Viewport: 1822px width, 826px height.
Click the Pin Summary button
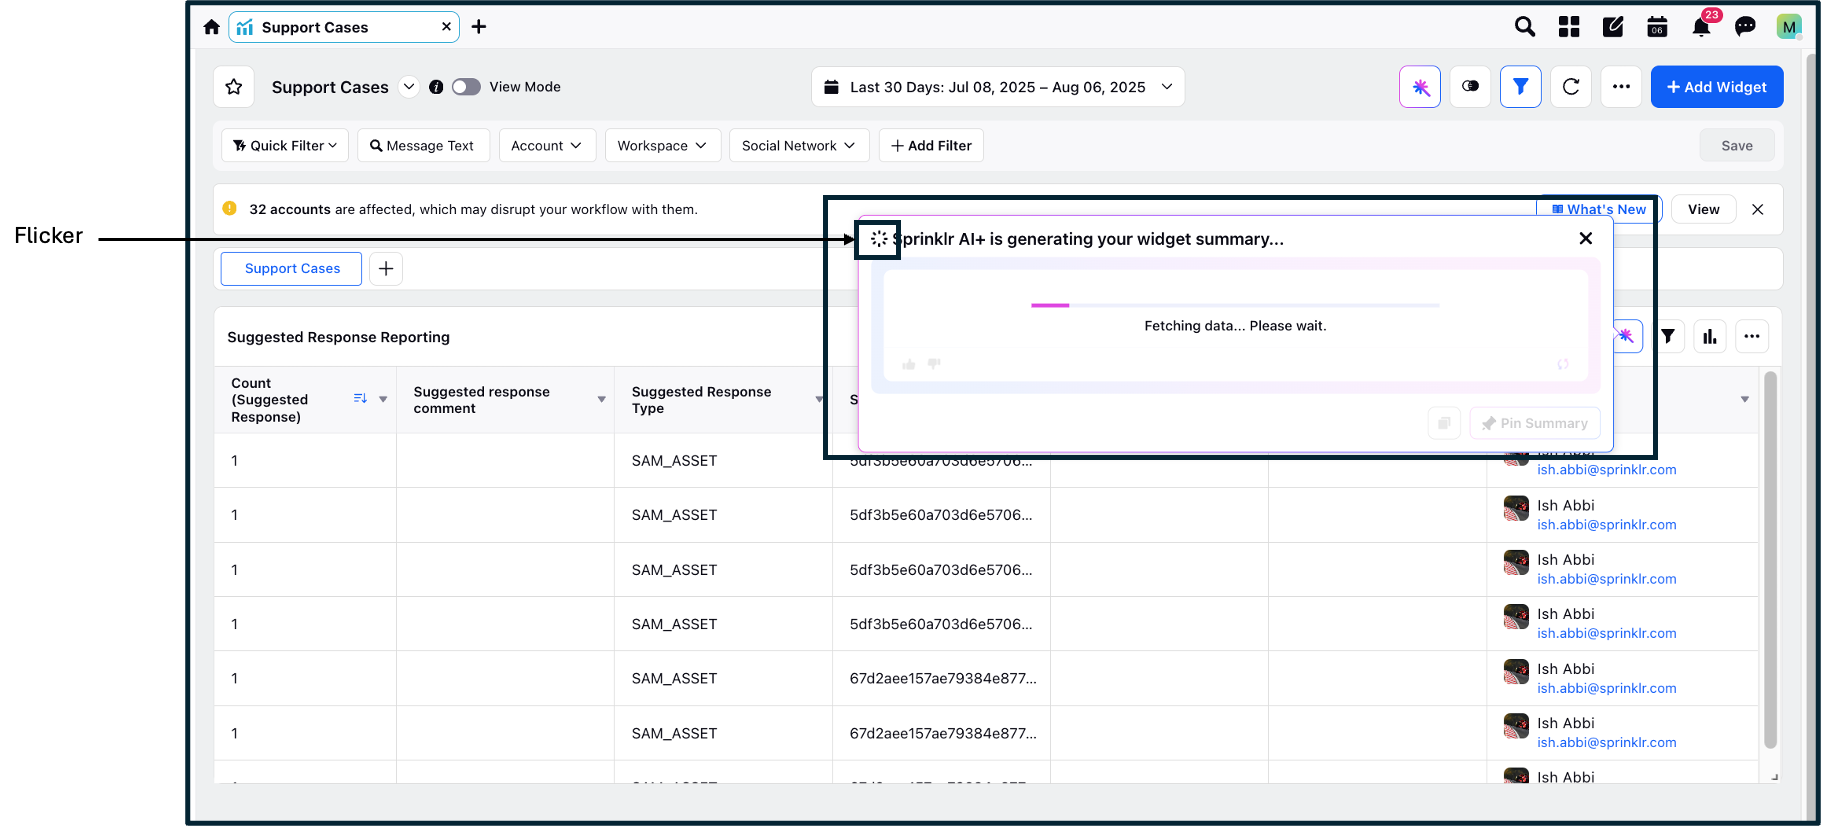tap(1535, 423)
